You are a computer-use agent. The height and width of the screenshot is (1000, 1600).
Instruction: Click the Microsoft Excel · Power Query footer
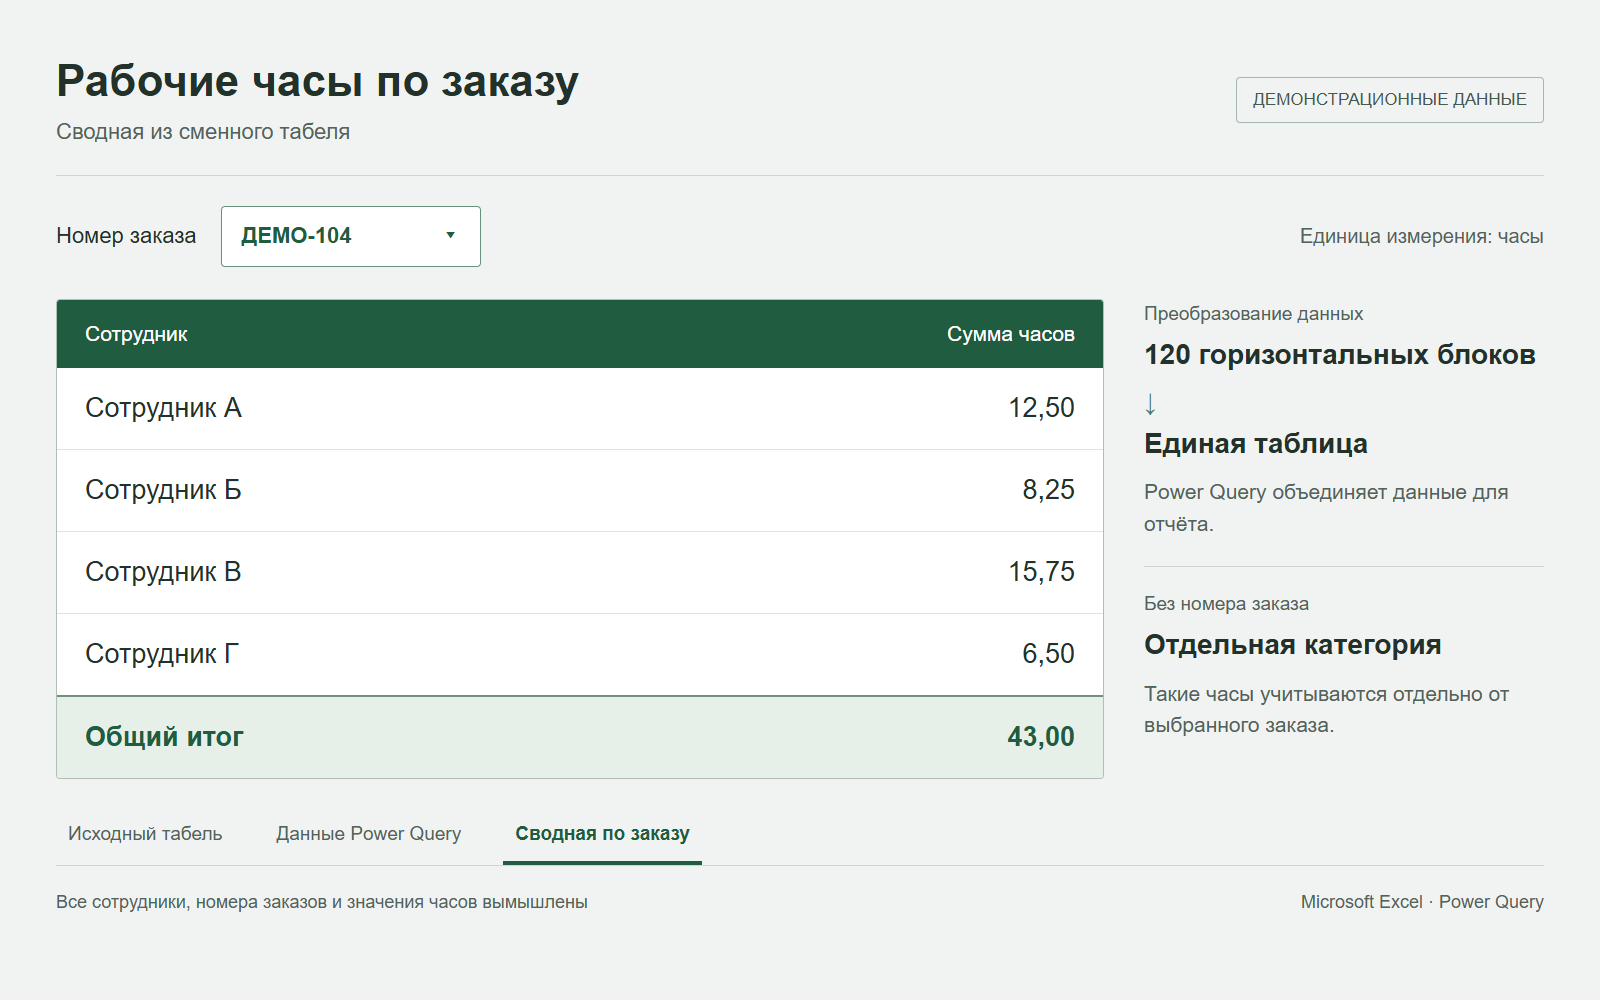(1422, 902)
